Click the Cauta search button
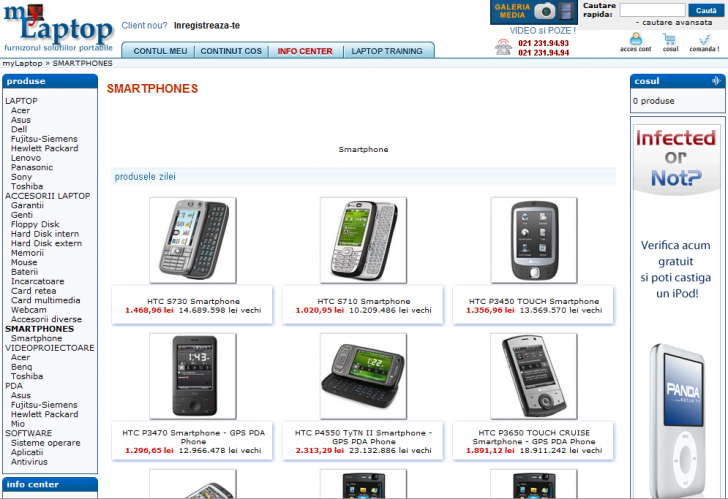This screenshot has width=728, height=499. click(x=706, y=10)
